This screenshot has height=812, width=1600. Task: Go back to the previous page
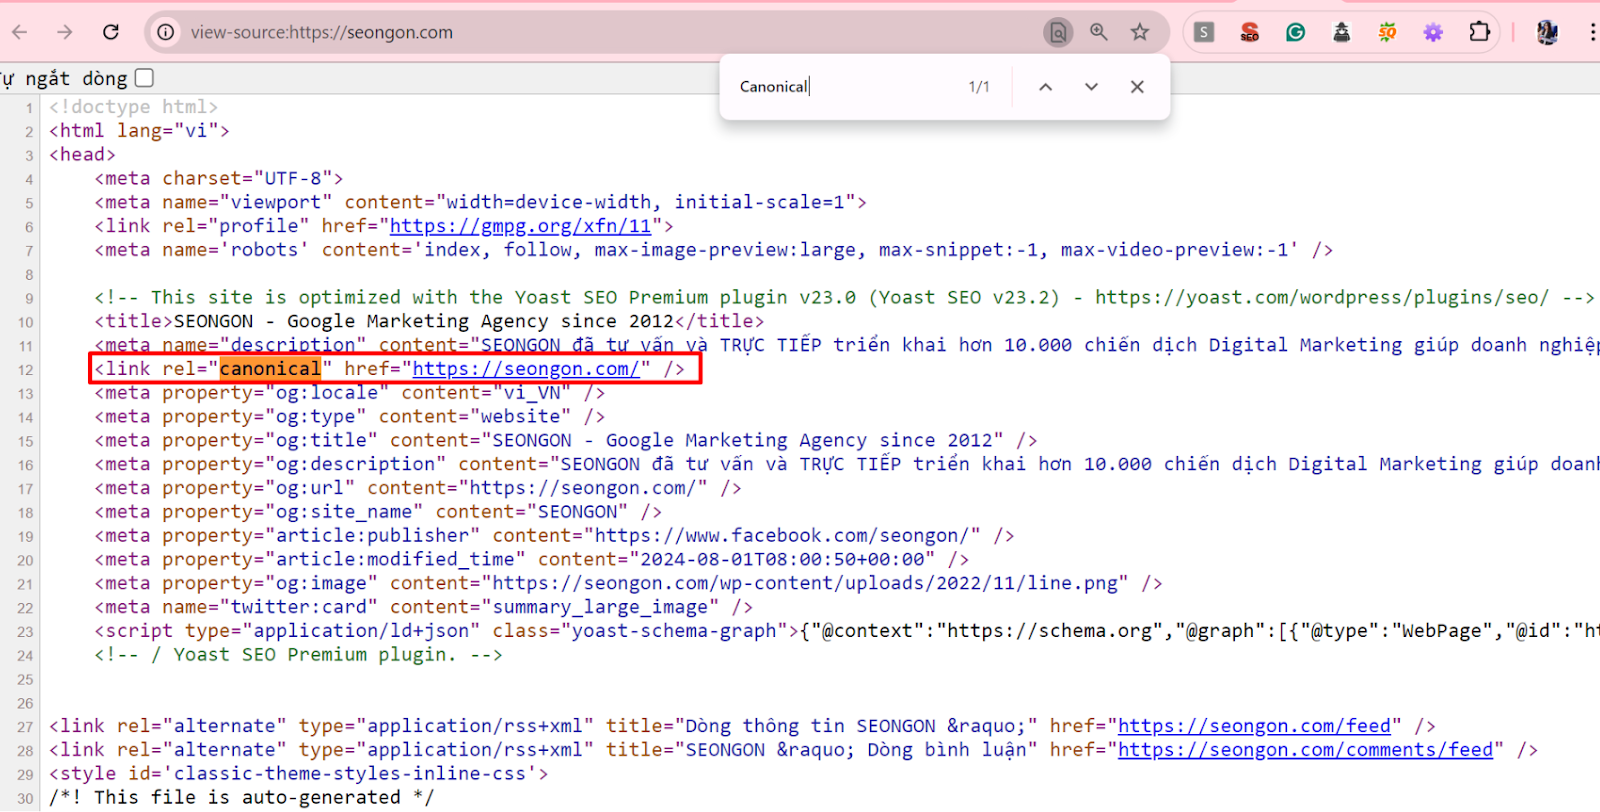click(x=20, y=32)
